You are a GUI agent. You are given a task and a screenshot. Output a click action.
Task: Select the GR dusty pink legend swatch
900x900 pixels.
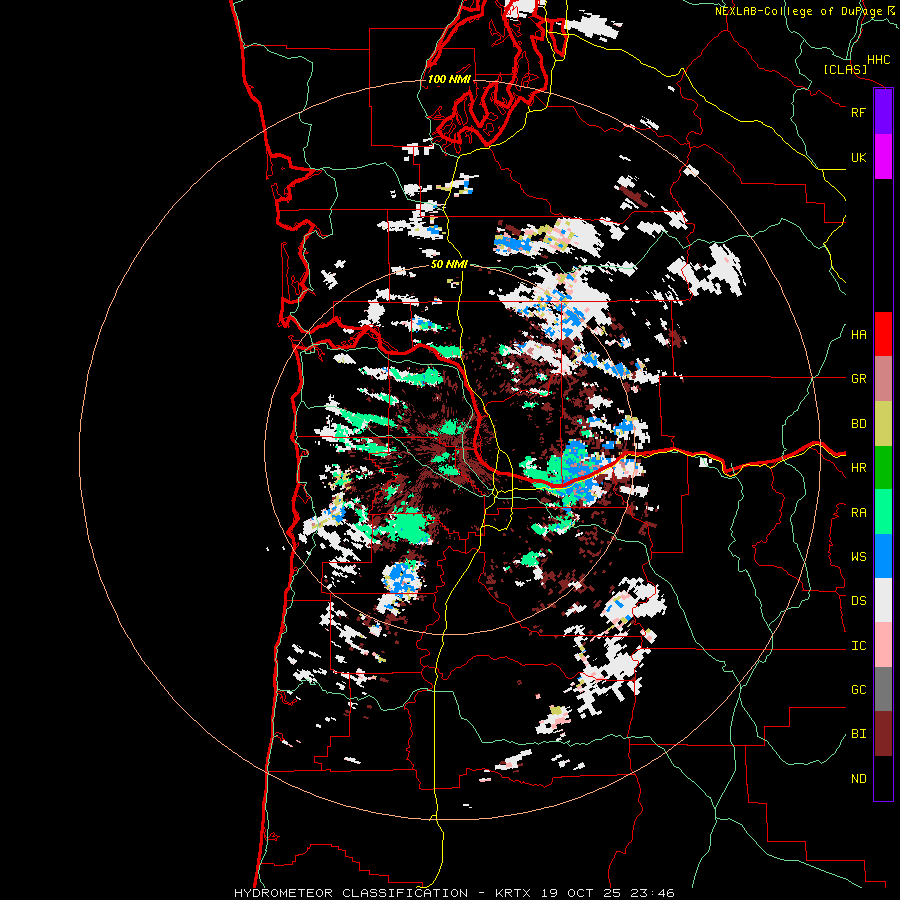pos(883,378)
